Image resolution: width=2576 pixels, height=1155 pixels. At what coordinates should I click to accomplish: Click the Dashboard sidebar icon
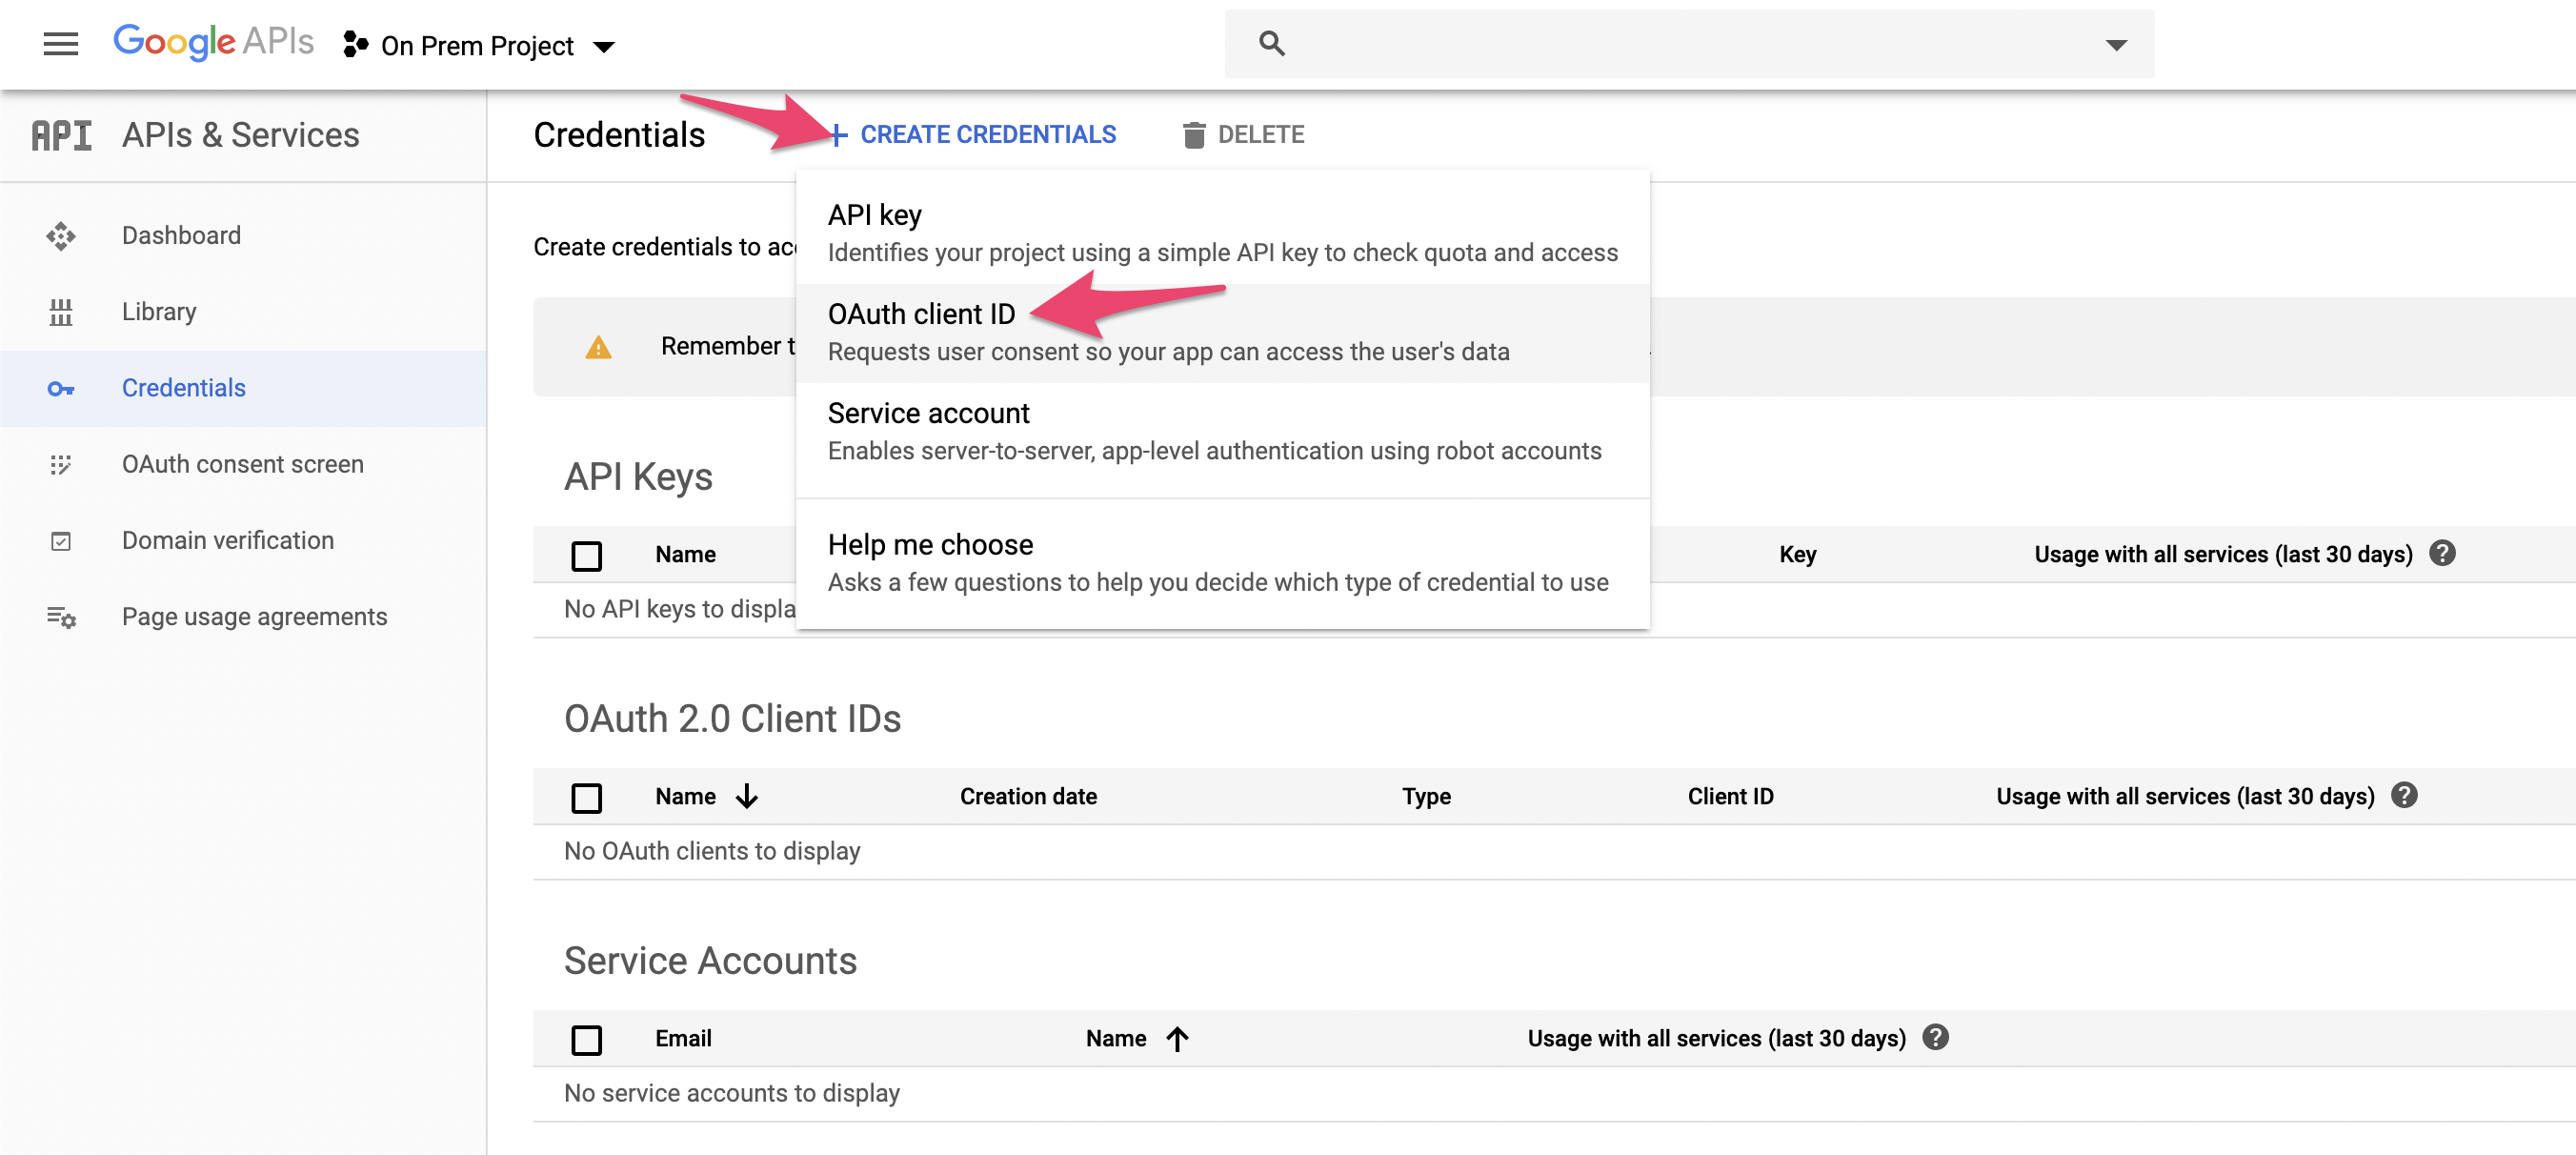click(x=61, y=236)
